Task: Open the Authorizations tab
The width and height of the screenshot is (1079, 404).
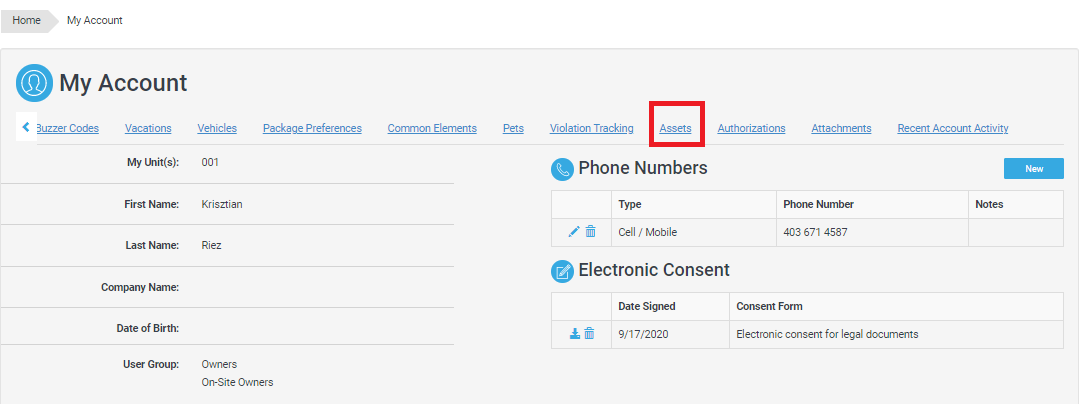Action: click(x=751, y=128)
